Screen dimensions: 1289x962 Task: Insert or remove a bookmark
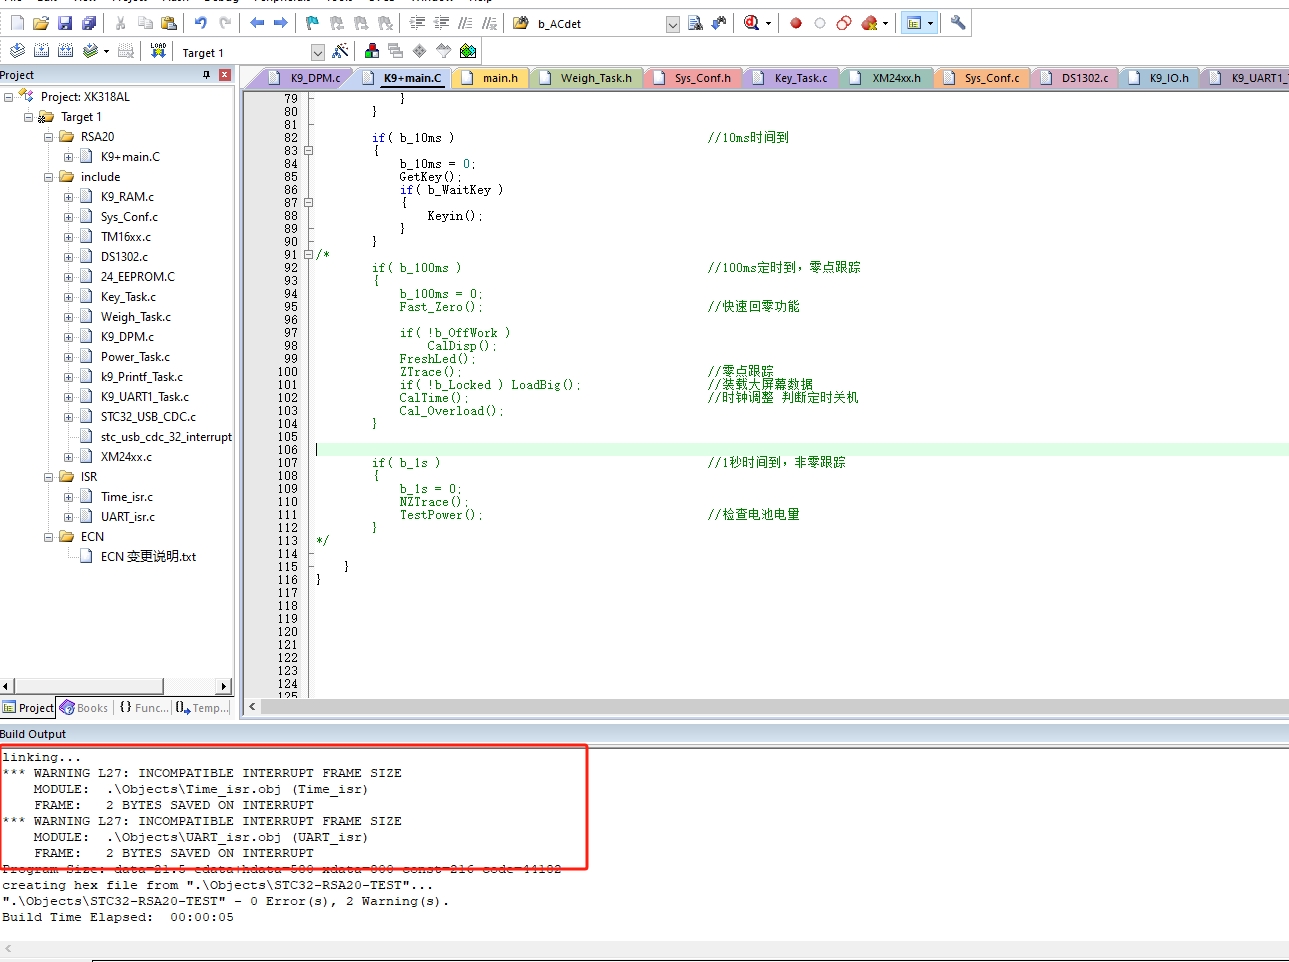click(x=312, y=23)
